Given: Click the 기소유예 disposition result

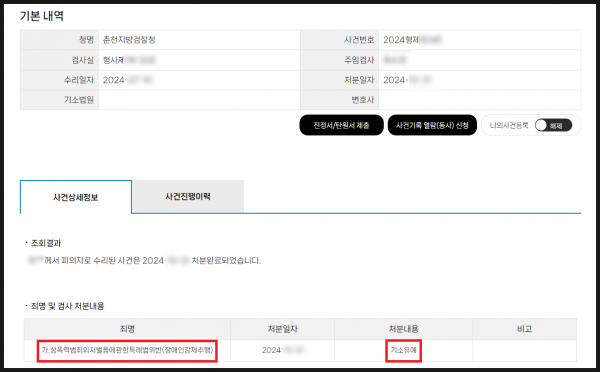Looking at the screenshot, I should (x=403, y=350).
